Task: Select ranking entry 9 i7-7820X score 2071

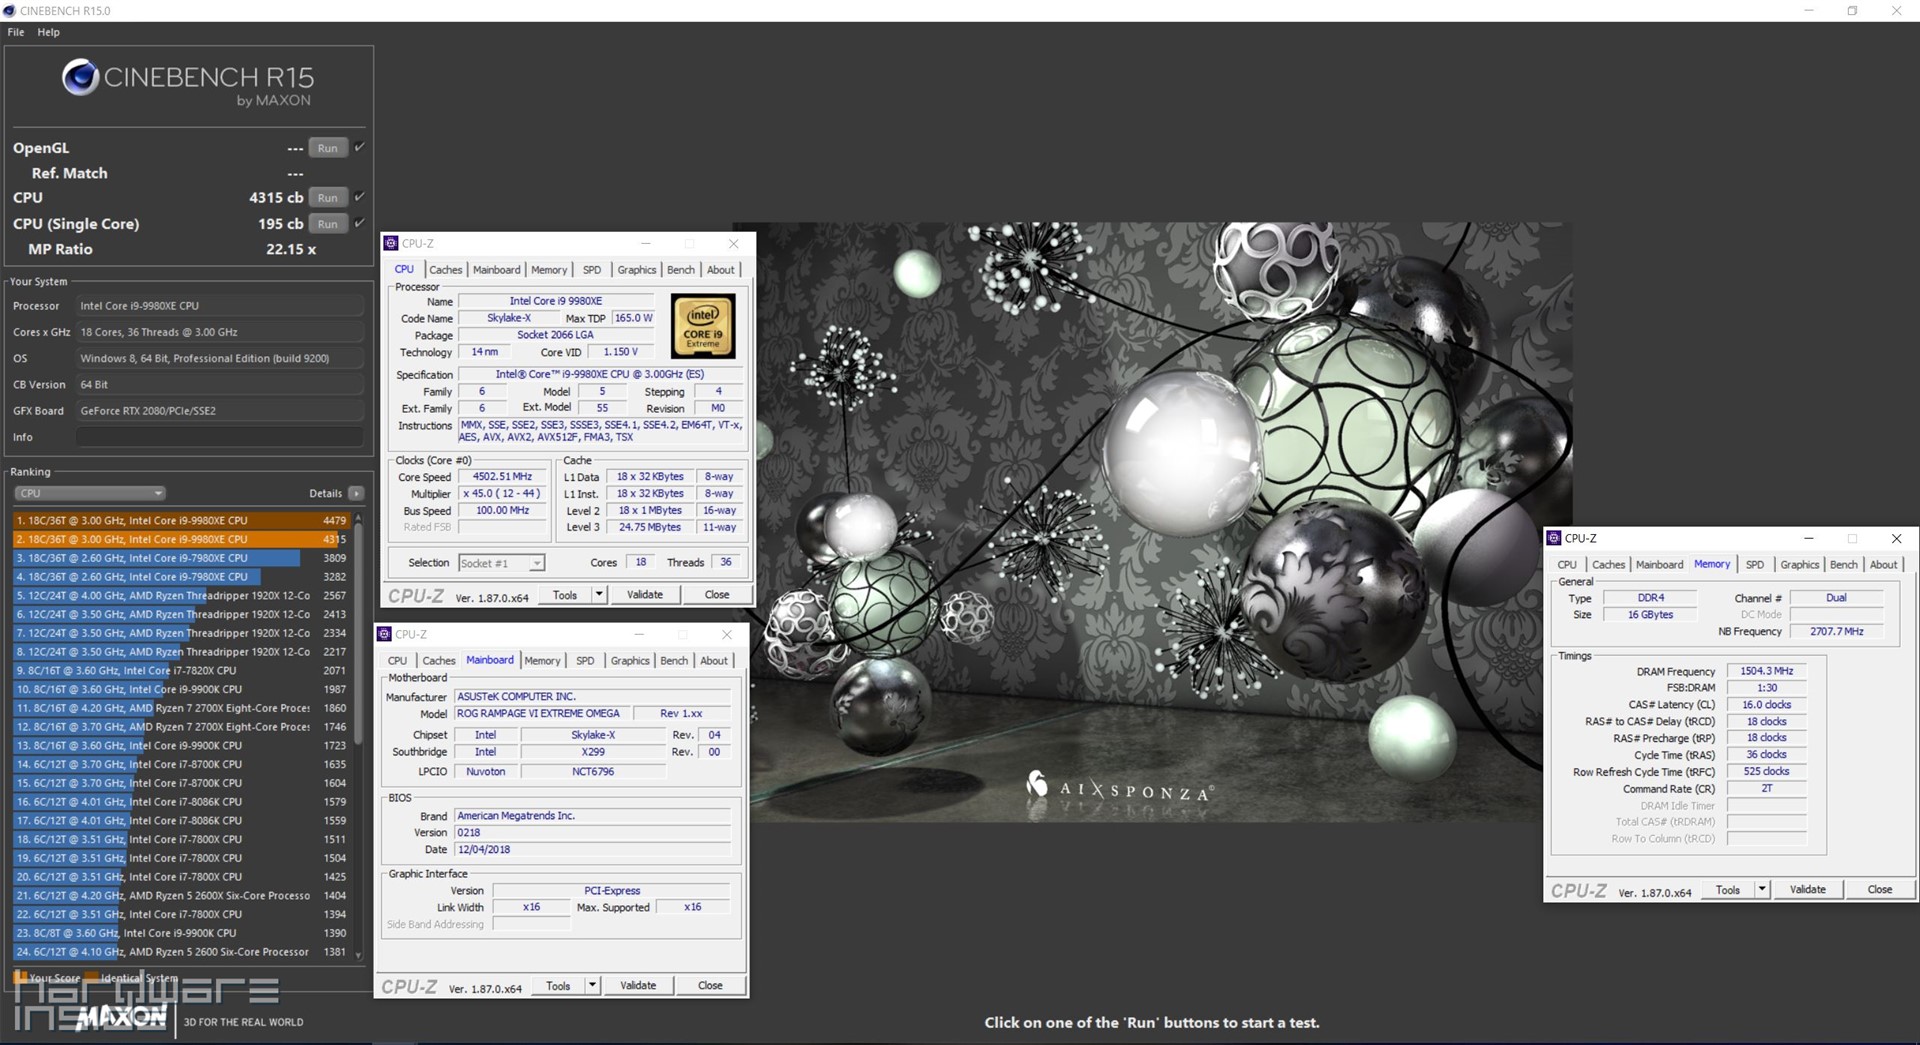Action: coord(181,670)
